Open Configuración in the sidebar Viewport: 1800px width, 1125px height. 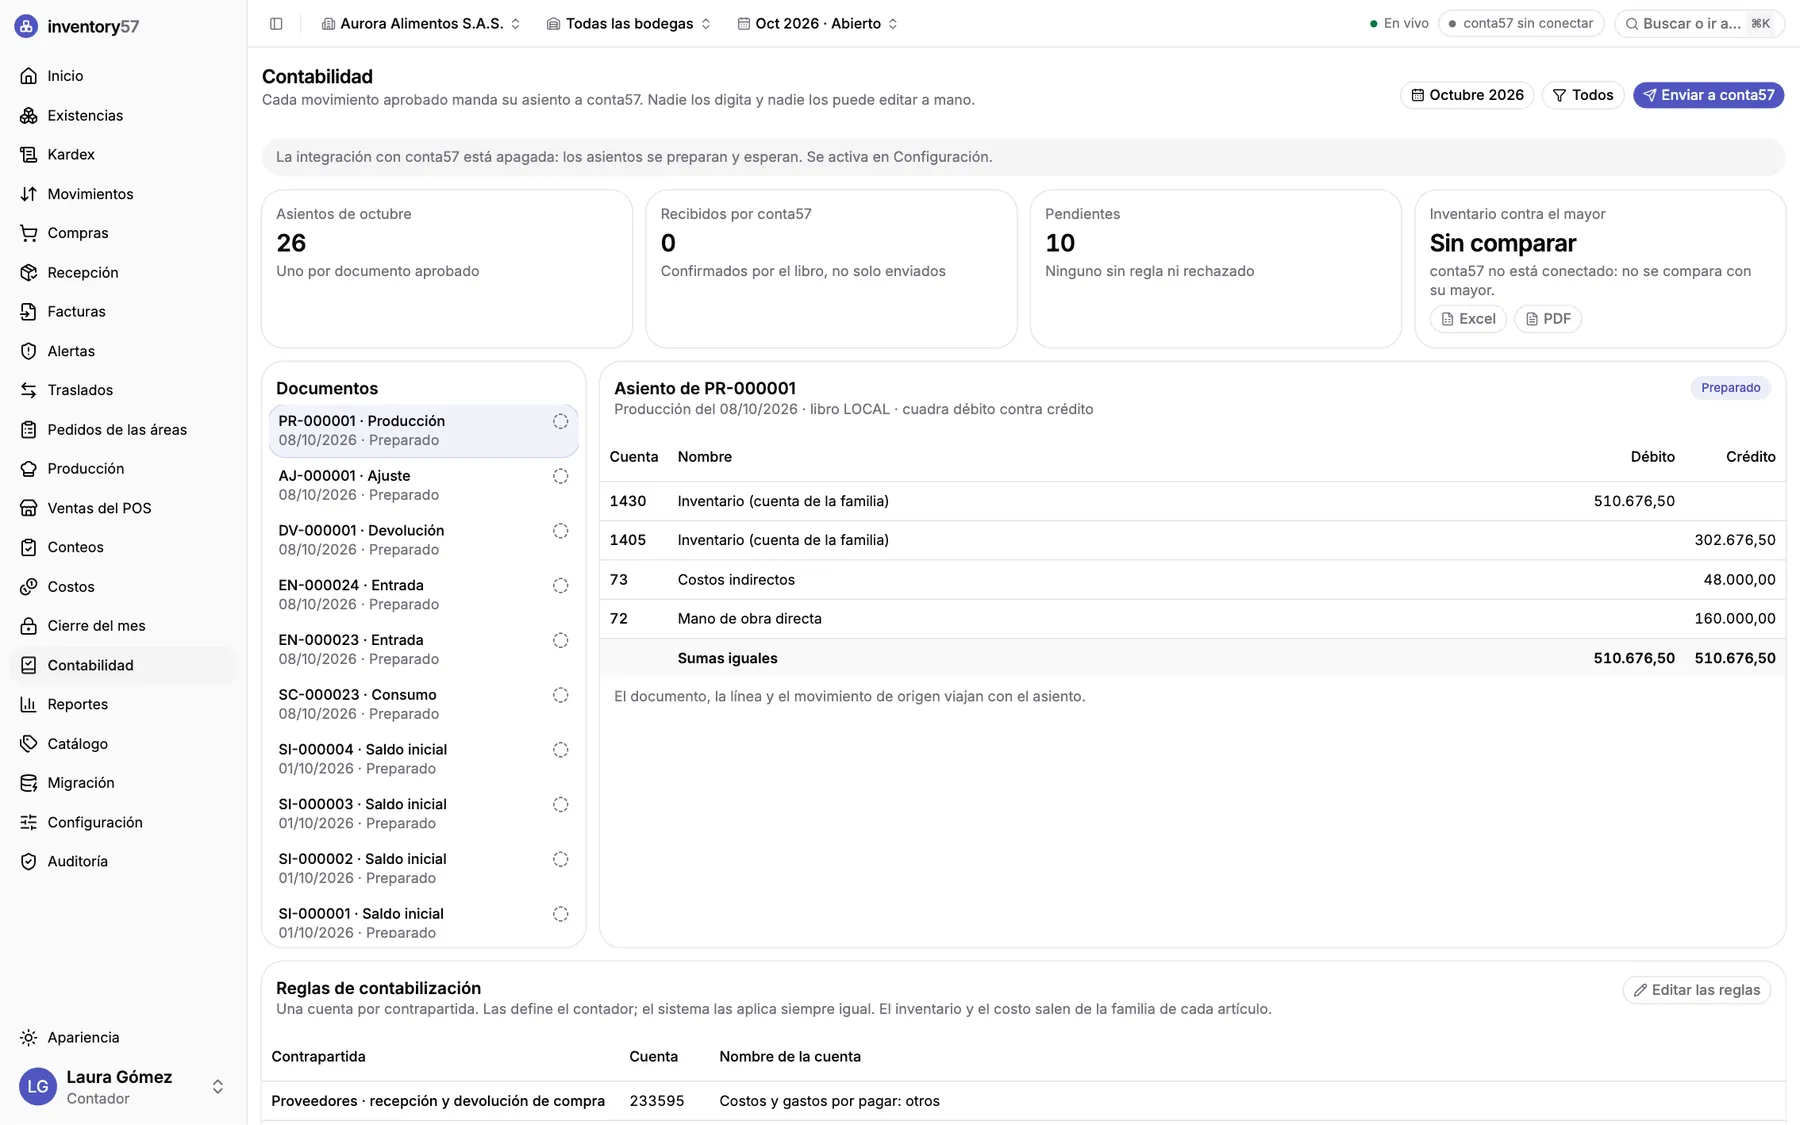124,822
